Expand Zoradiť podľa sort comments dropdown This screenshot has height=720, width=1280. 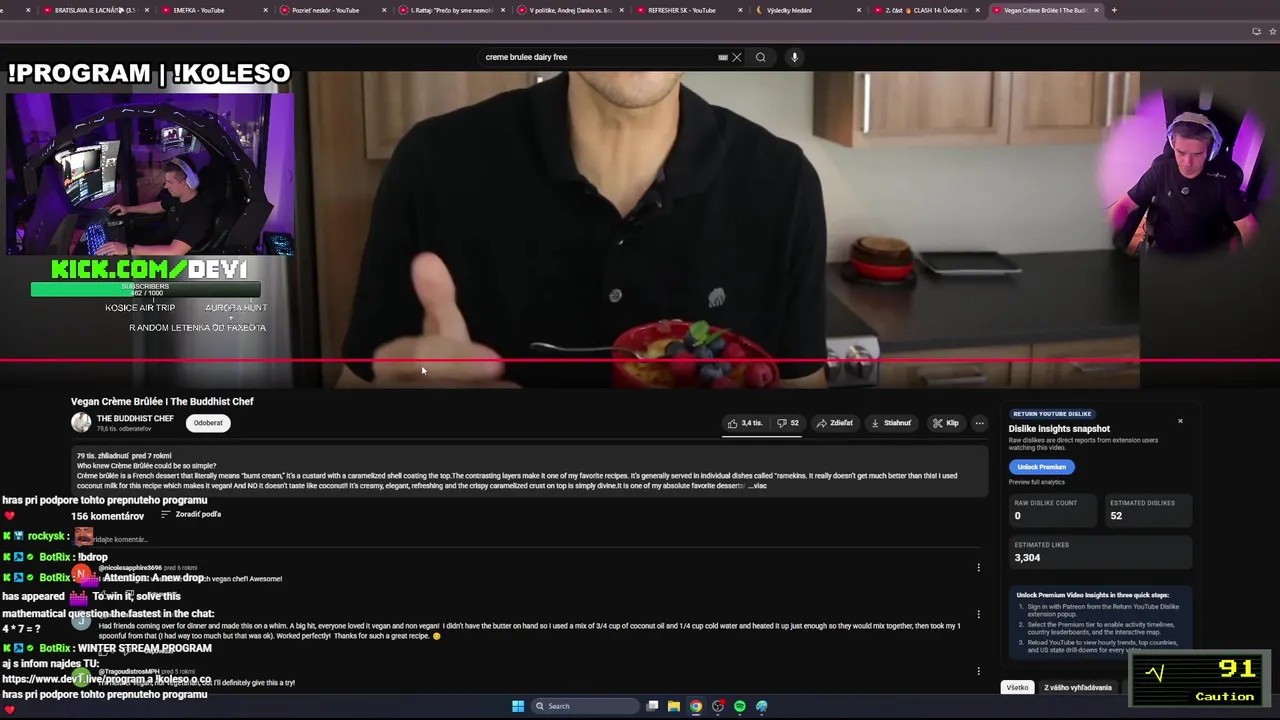[191, 514]
